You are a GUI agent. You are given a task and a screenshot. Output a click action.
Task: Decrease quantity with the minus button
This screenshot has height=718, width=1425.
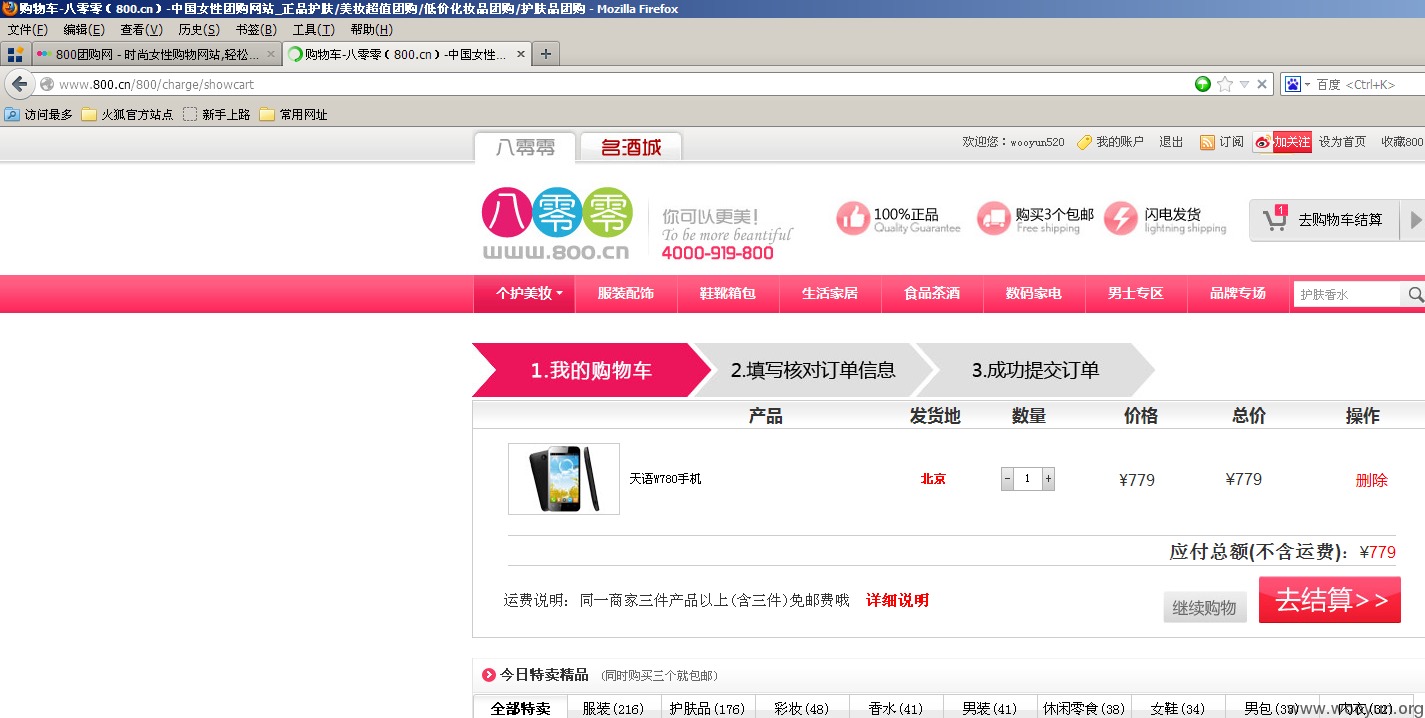1007,479
